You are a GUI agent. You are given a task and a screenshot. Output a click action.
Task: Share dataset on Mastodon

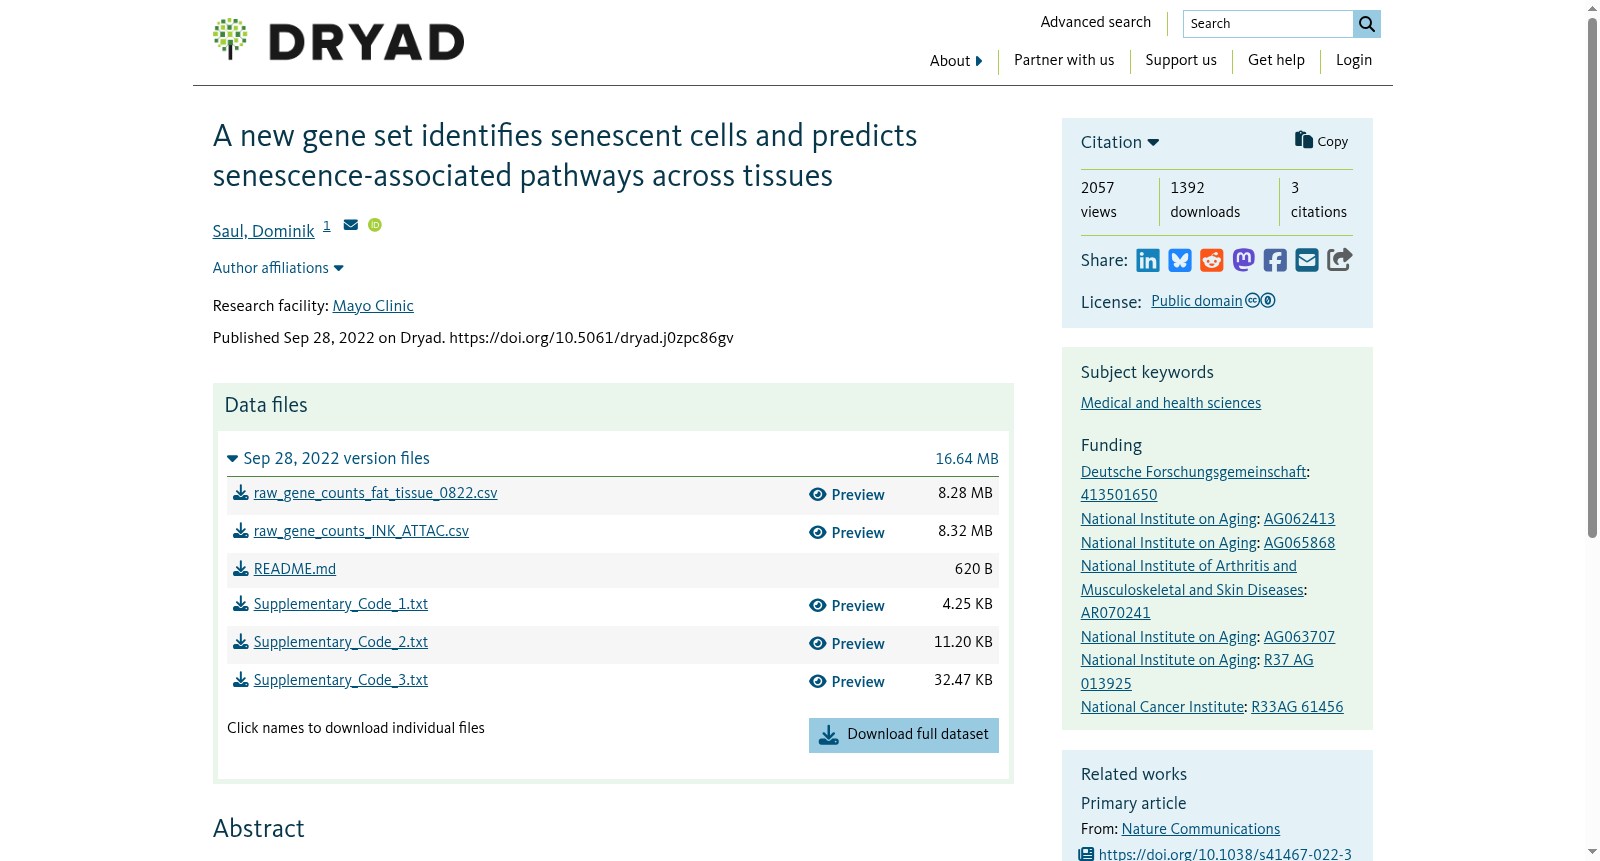(x=1243, y=261)
